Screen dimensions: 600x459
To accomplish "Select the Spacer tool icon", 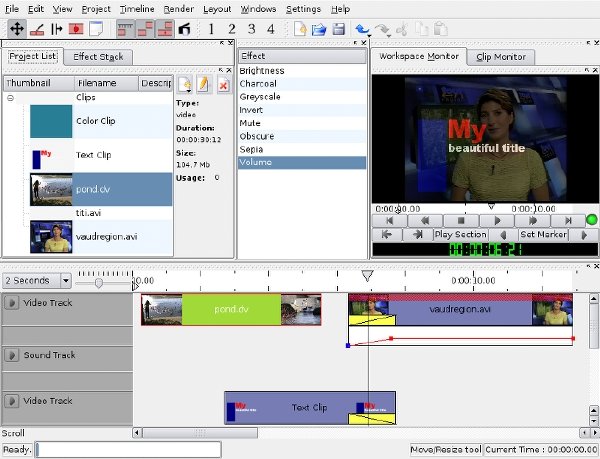I will coord(57,29).
